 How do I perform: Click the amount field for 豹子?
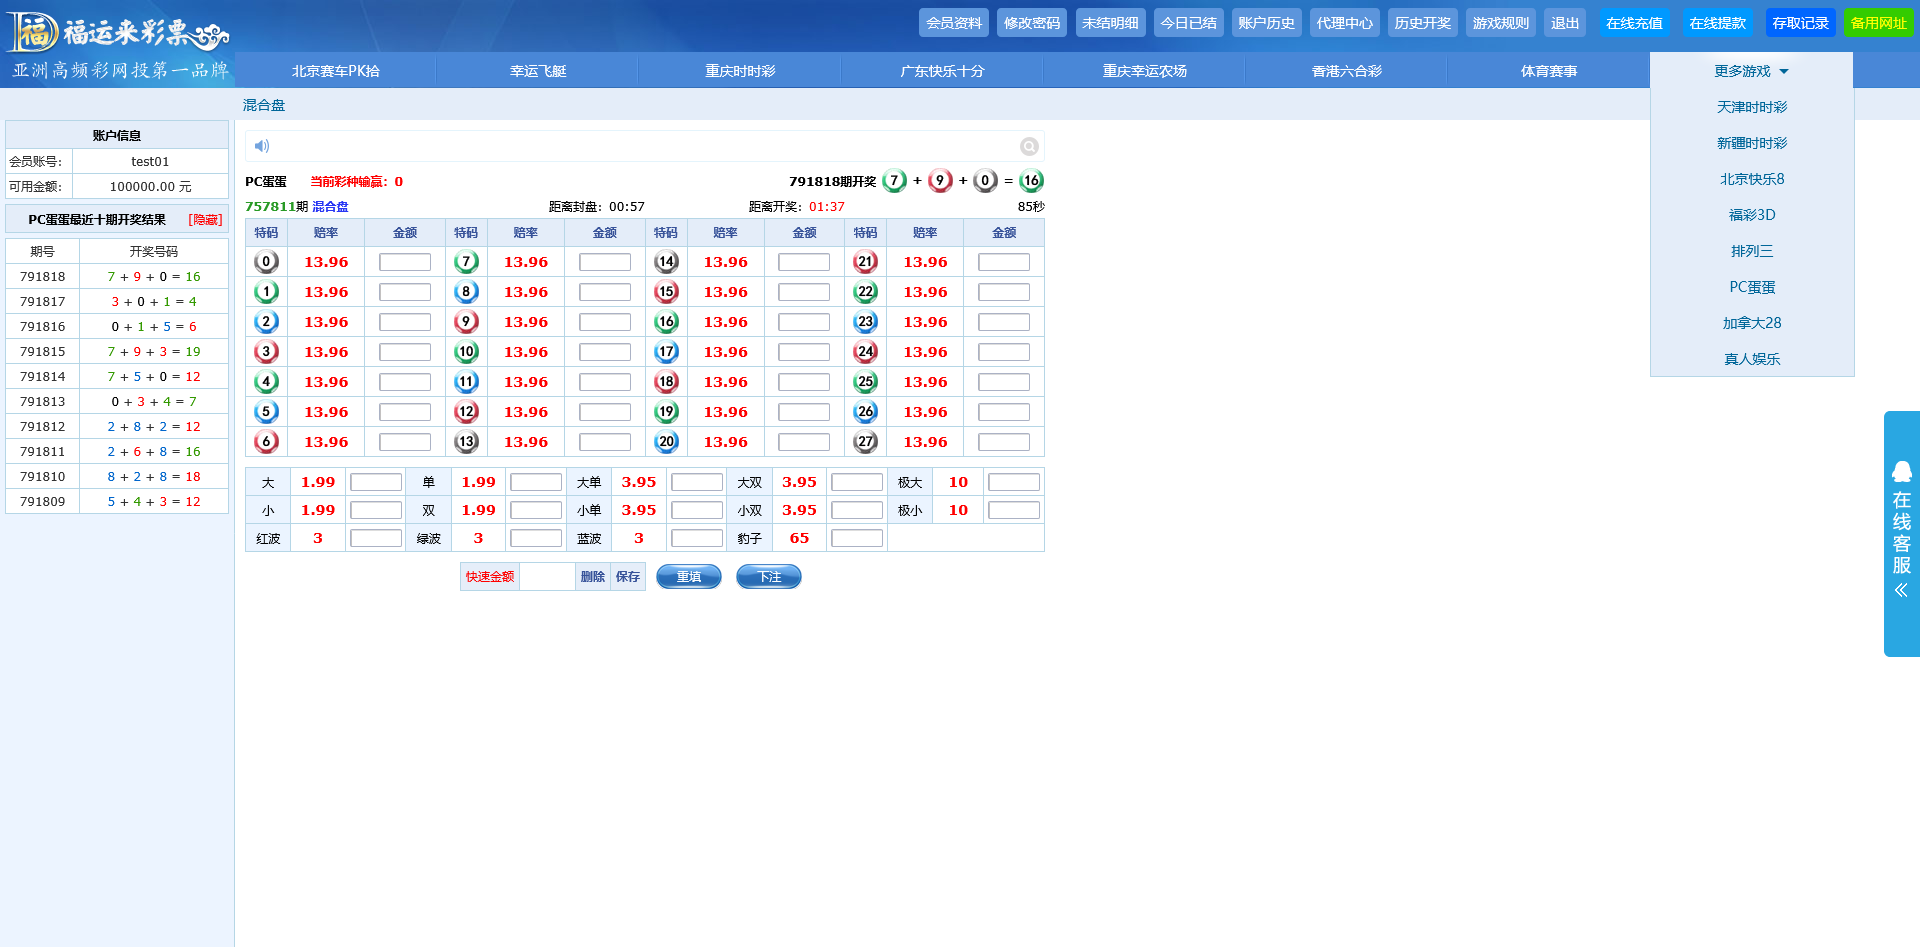pos(856,539)
